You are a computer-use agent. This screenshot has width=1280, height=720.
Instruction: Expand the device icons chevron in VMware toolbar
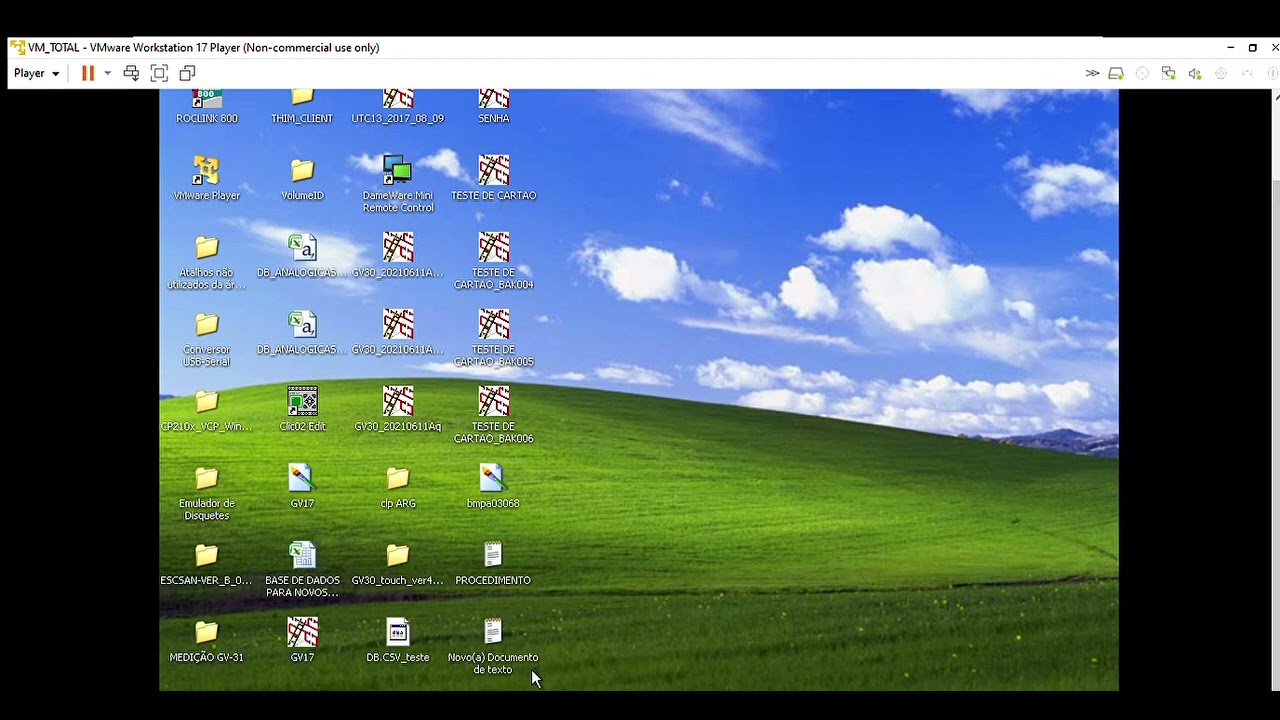(1092, 73)
